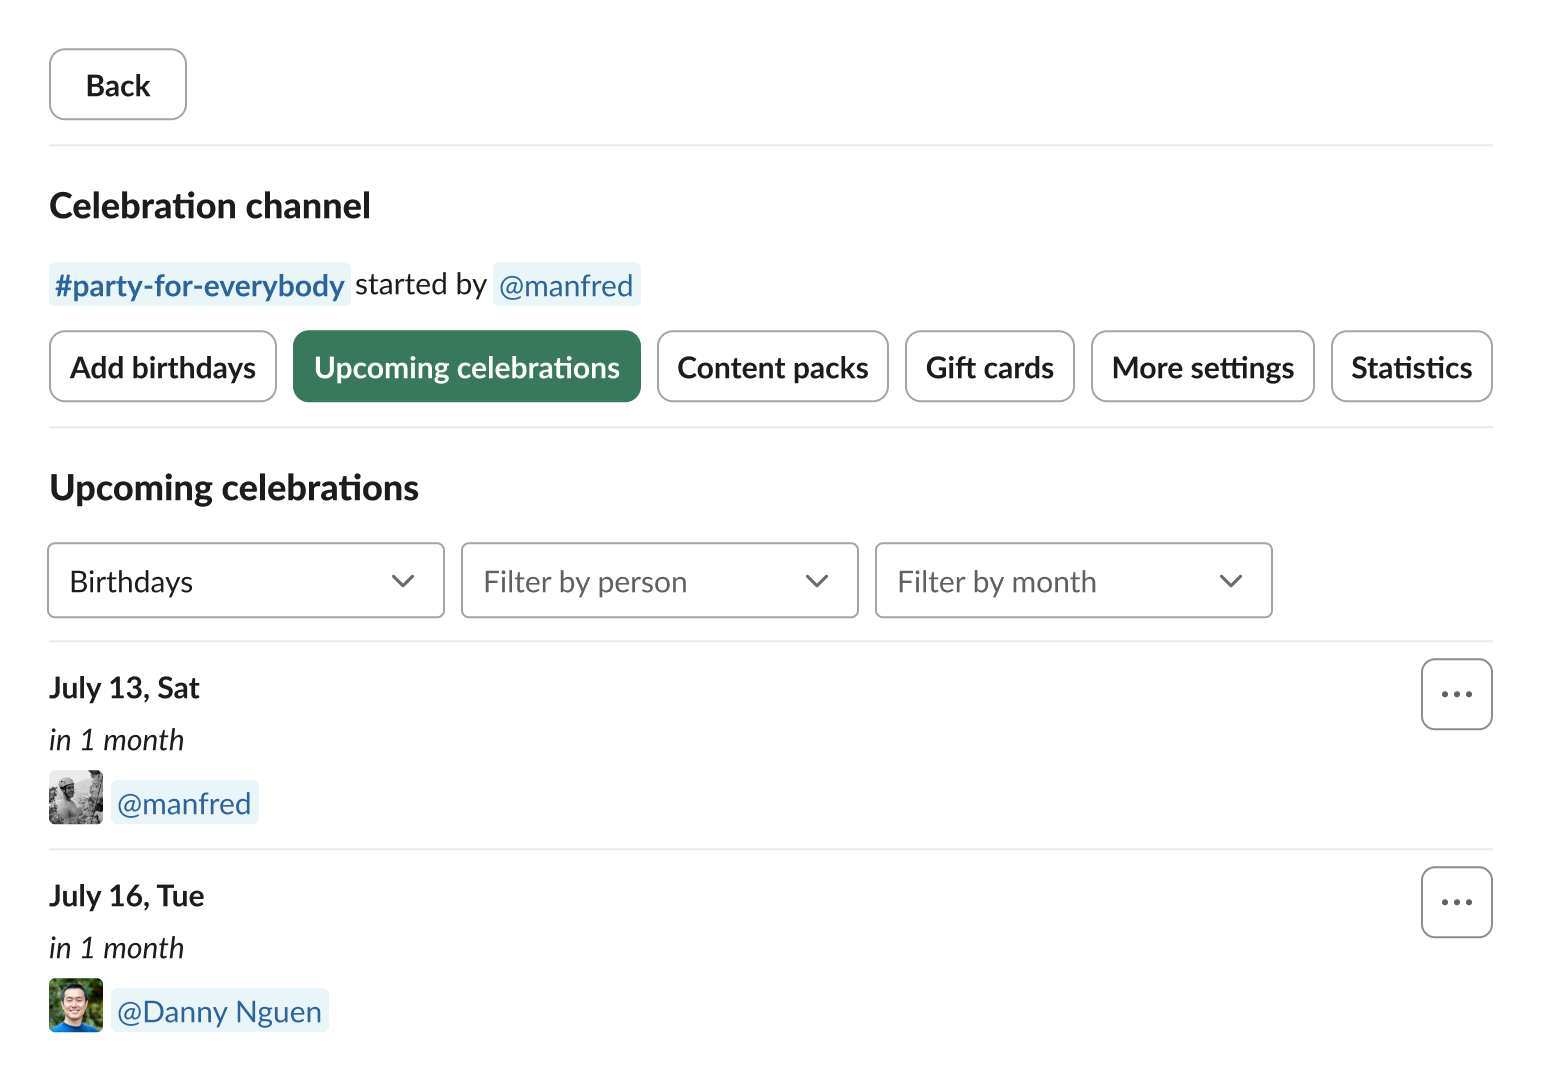Screen dimensions: 1541x1081
Task: Open @manfred link under July 13
Action: 185,802
